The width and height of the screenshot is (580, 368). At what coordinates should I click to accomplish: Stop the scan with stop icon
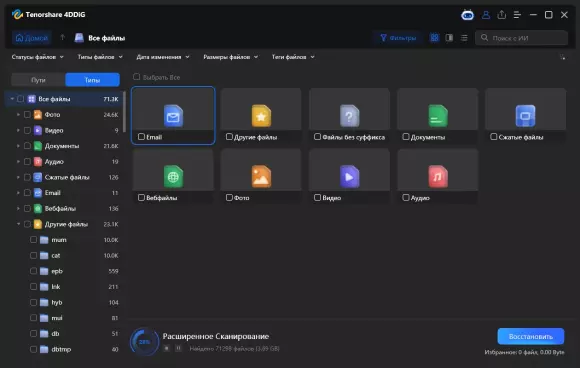(x=166, y=348)
